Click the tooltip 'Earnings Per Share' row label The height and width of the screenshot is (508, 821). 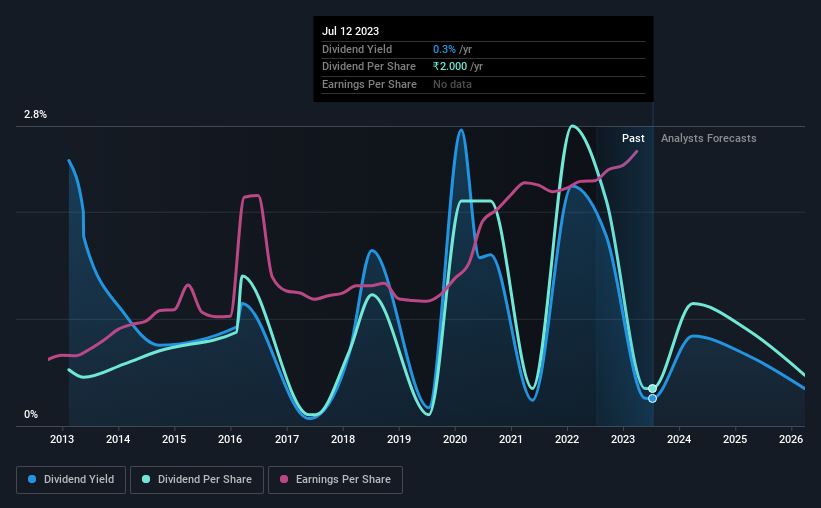pyautogui.click(x=369, y=84)
